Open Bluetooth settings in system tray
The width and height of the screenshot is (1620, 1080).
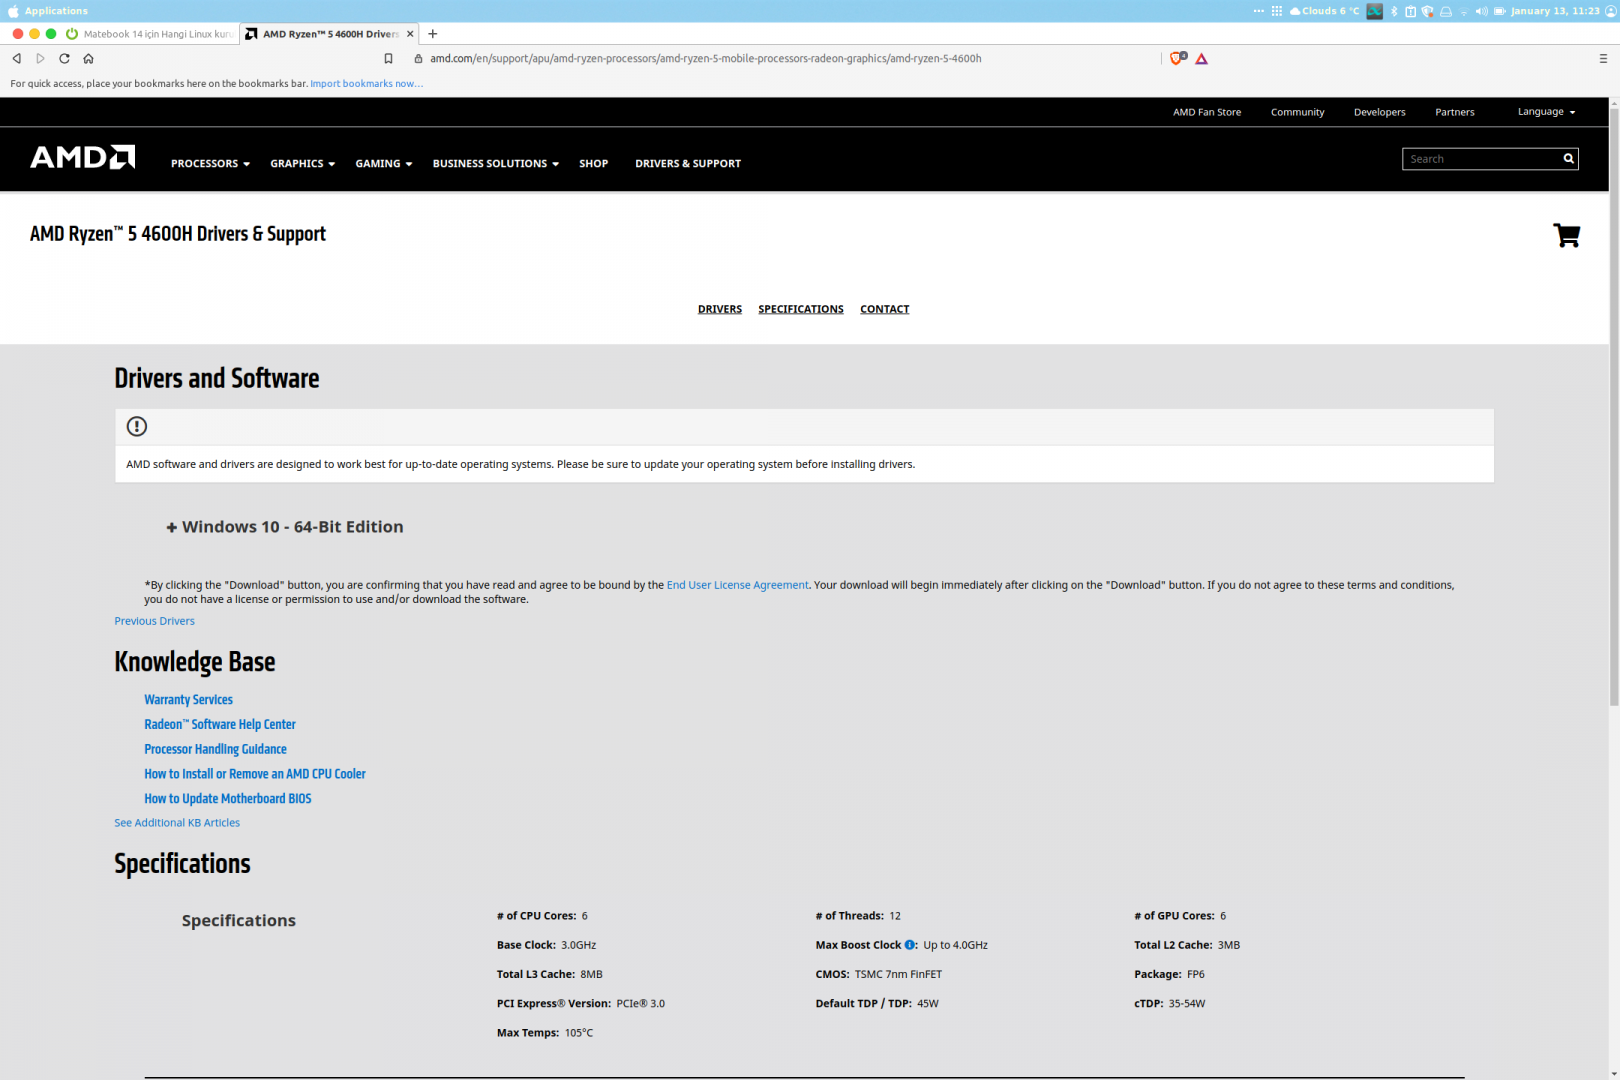coord(1394,11)
